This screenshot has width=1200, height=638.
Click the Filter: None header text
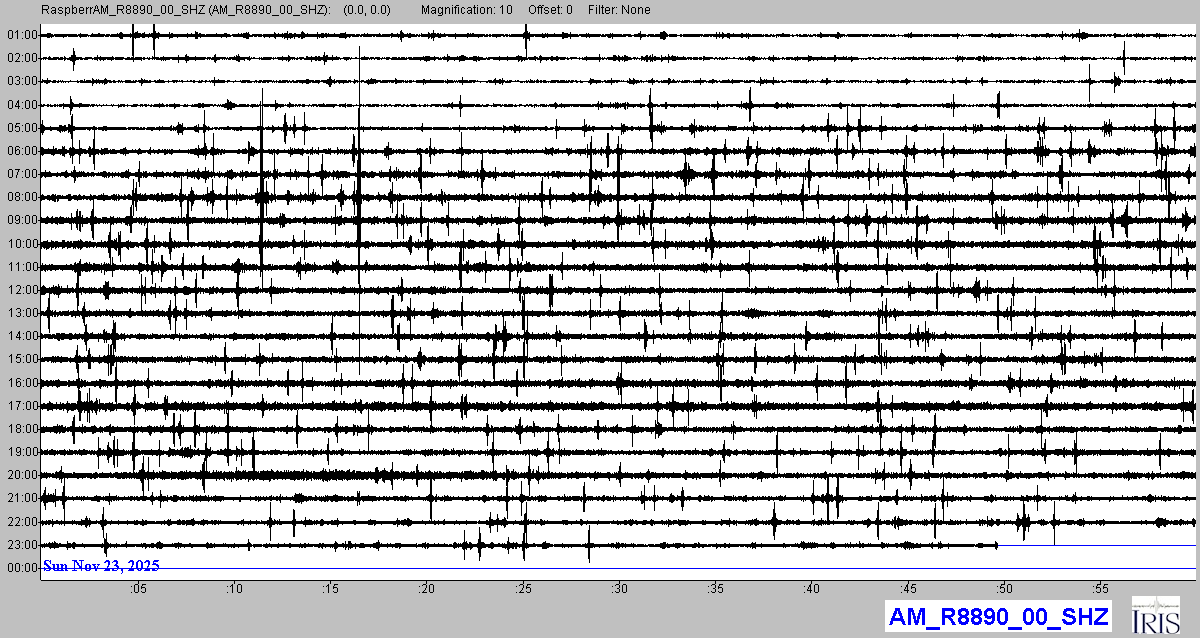point(619,10)
